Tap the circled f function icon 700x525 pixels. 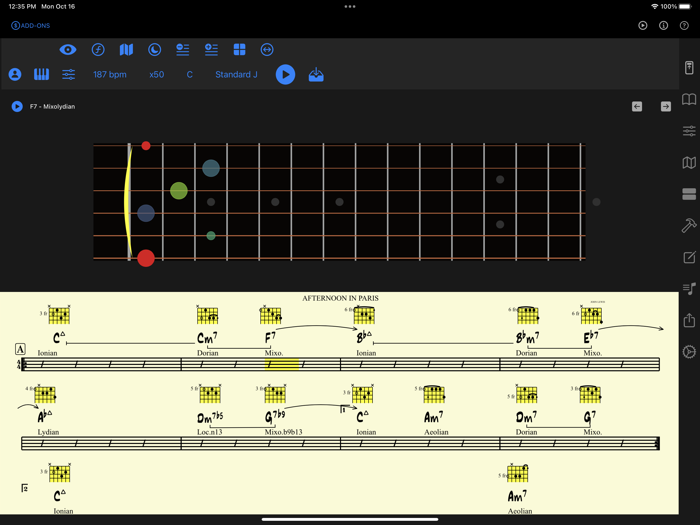tap(98, 50)
